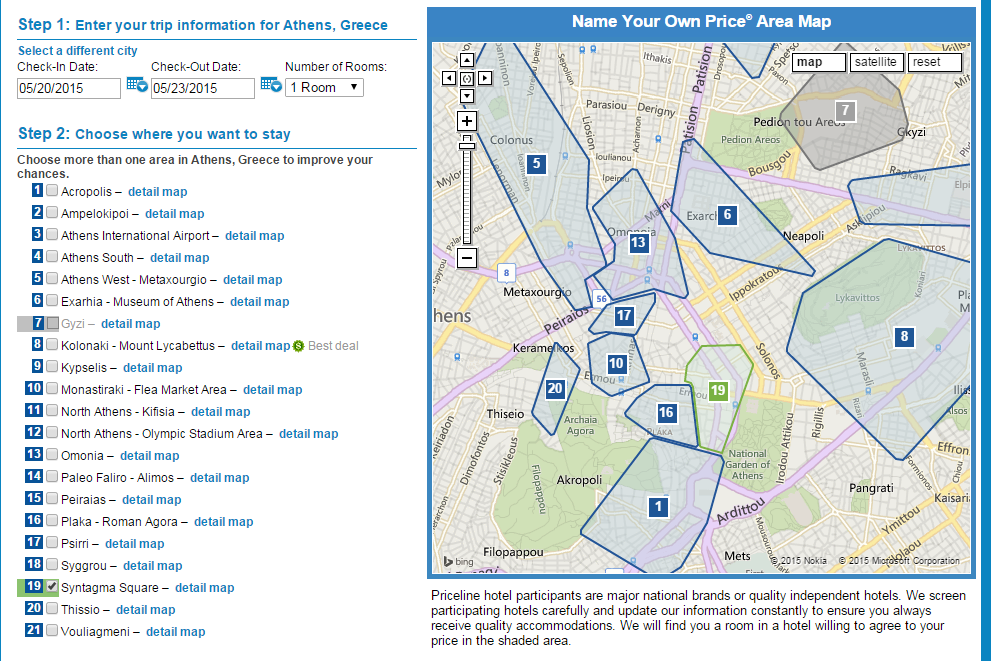Open the Check-Out Date calendar icon

coord(271,85)
